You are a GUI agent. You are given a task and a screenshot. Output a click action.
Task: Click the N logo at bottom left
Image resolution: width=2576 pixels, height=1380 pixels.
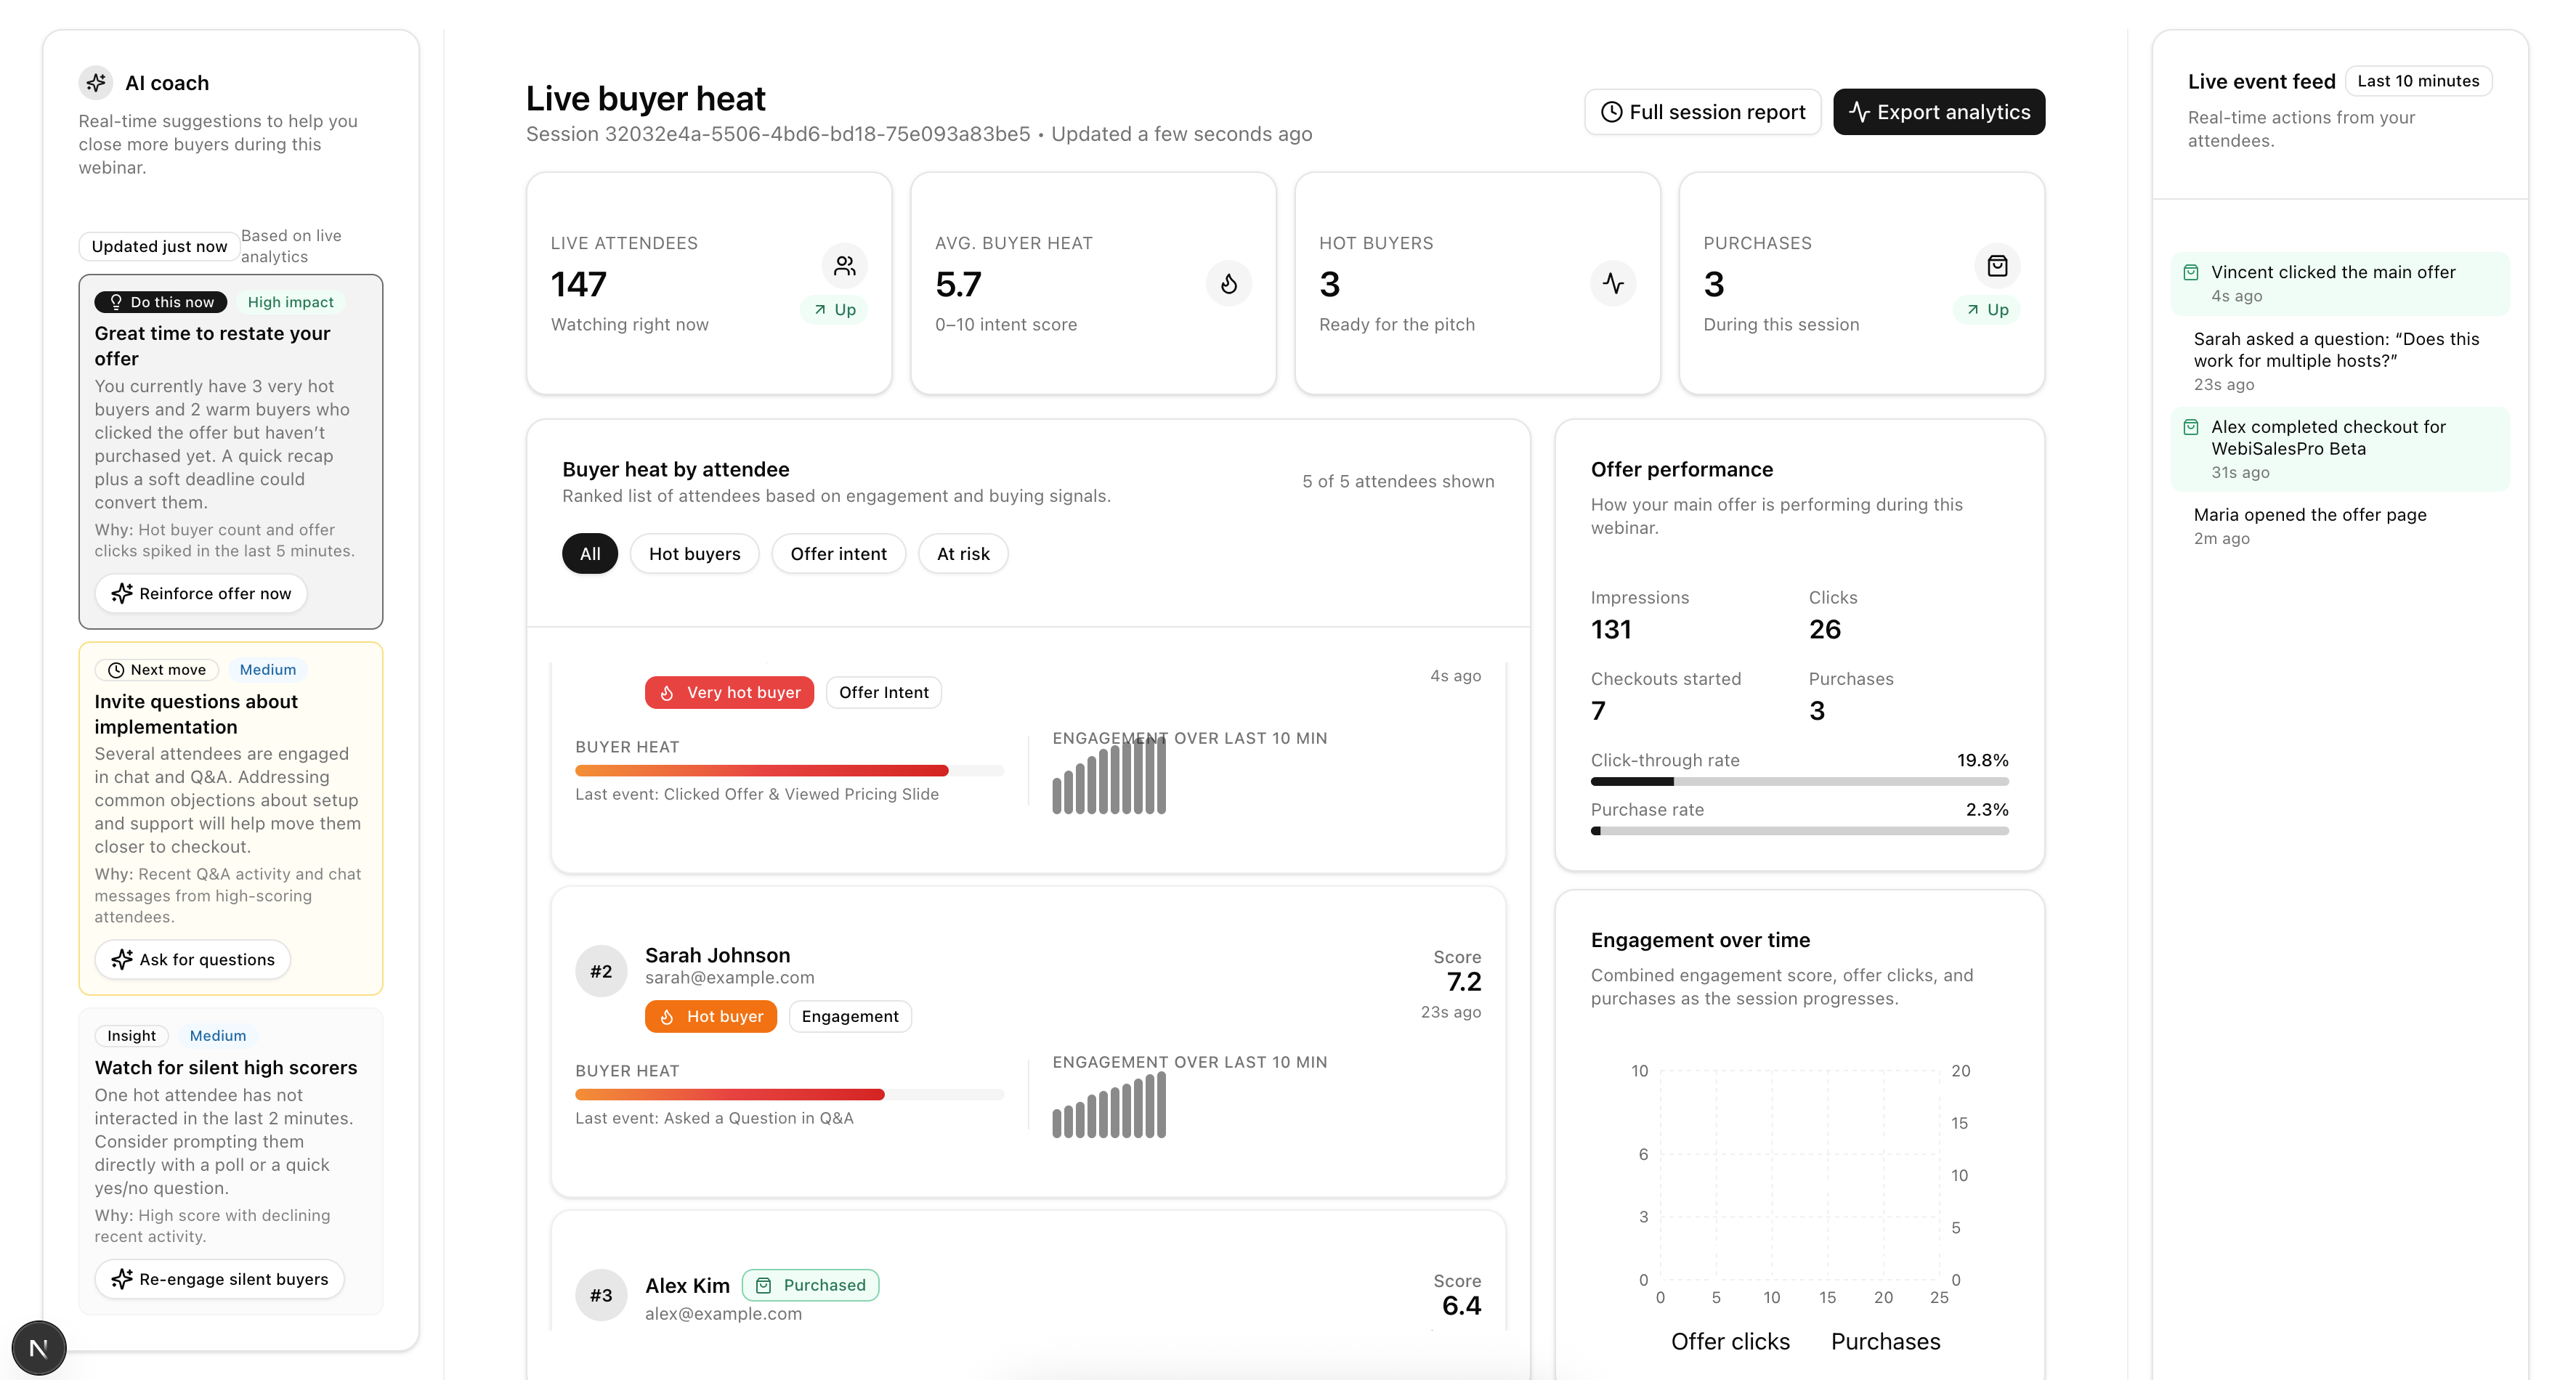click(x=38, y=1347)
